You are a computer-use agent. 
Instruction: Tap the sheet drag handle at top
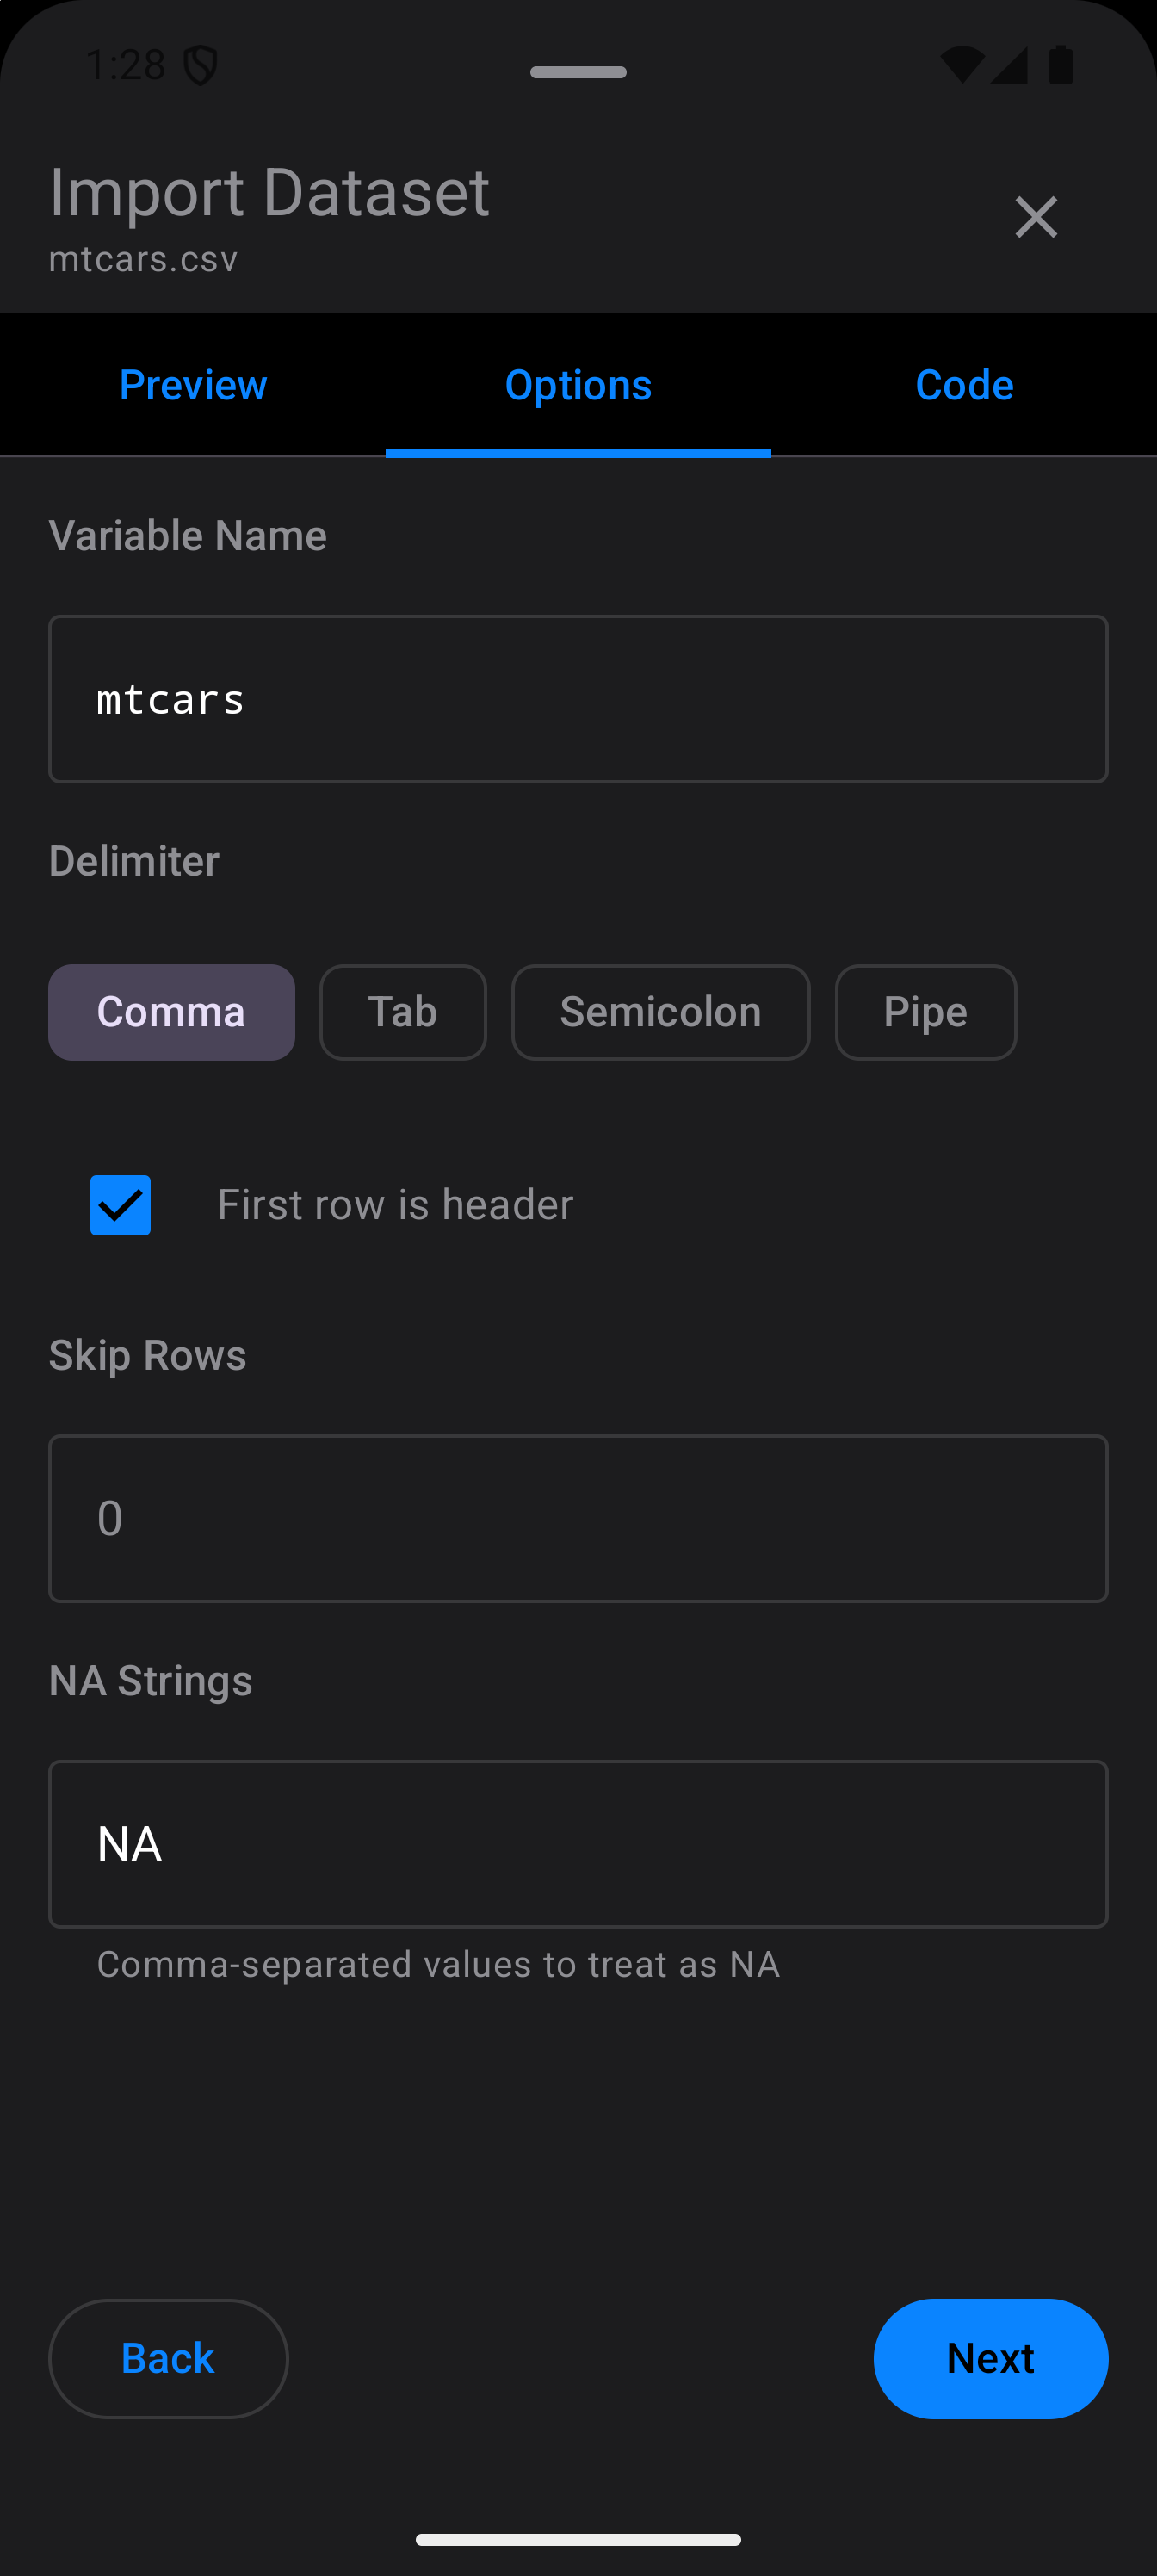pos(578,72)
